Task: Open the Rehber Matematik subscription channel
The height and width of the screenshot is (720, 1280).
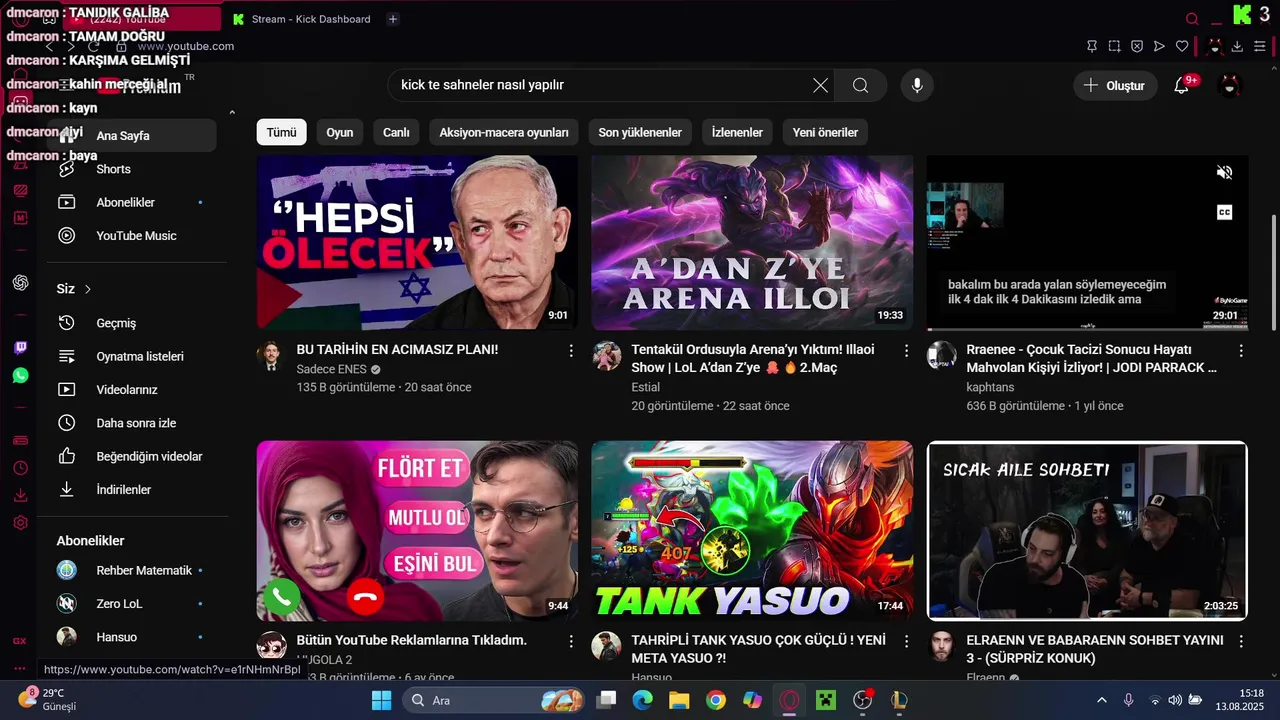Action: pos(132,570)
